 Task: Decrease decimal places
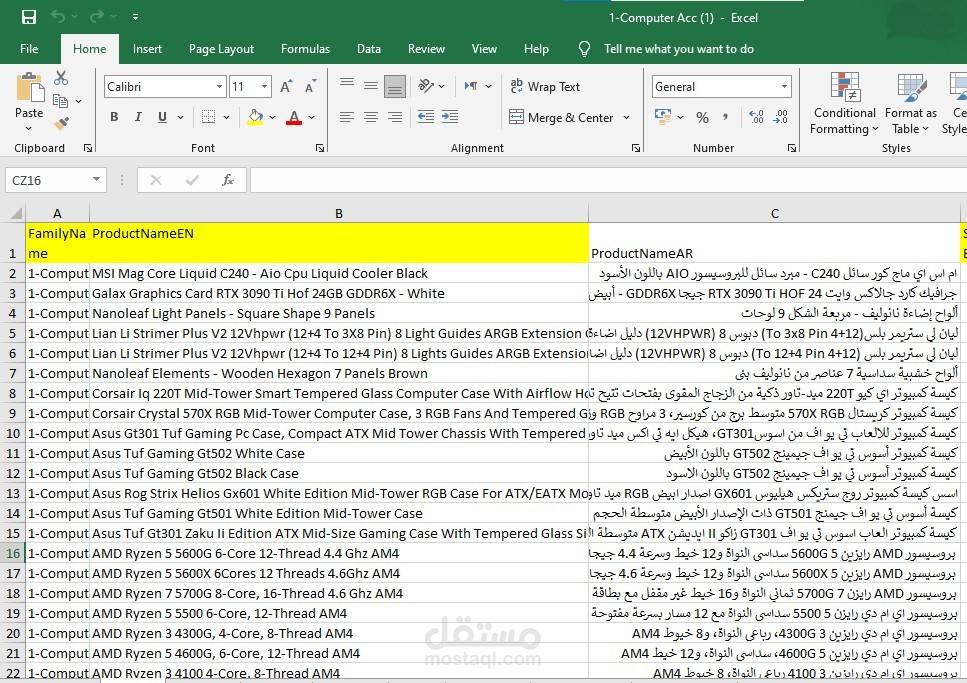point(780,117)
